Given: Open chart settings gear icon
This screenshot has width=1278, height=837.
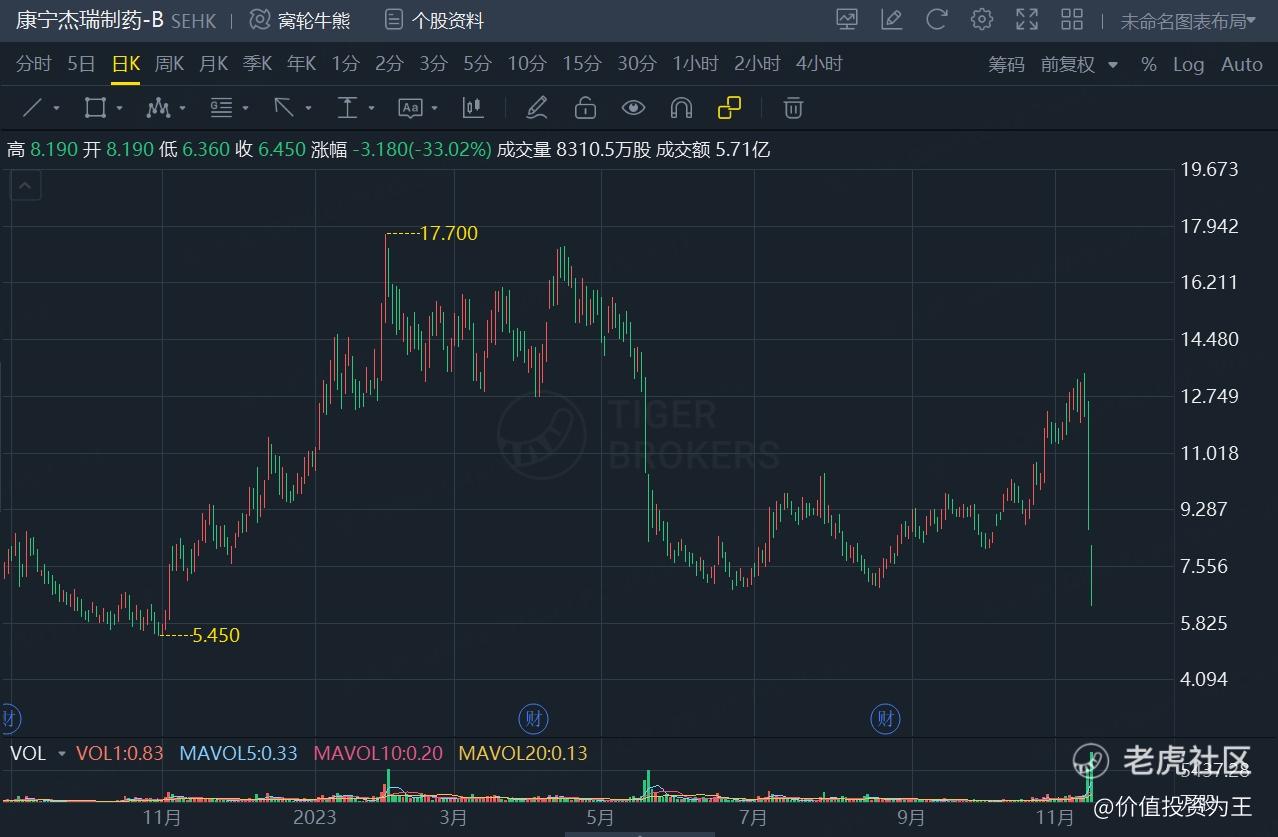Looking at the screenshot, I should tap(982, 19).
